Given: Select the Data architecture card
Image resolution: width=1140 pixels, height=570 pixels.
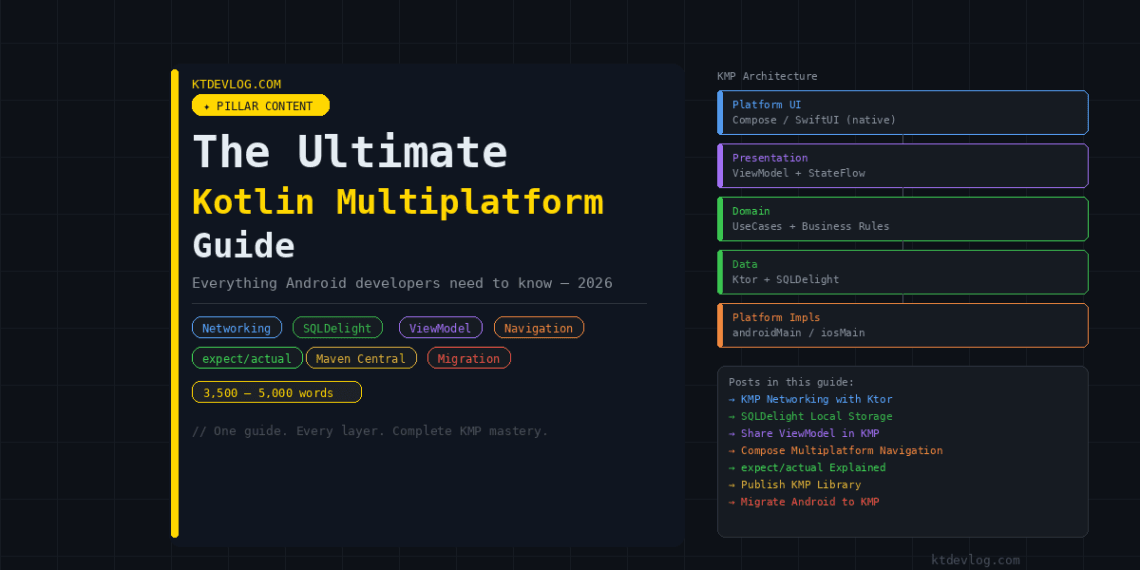Looking at the screenshot, I should [902, 272].
